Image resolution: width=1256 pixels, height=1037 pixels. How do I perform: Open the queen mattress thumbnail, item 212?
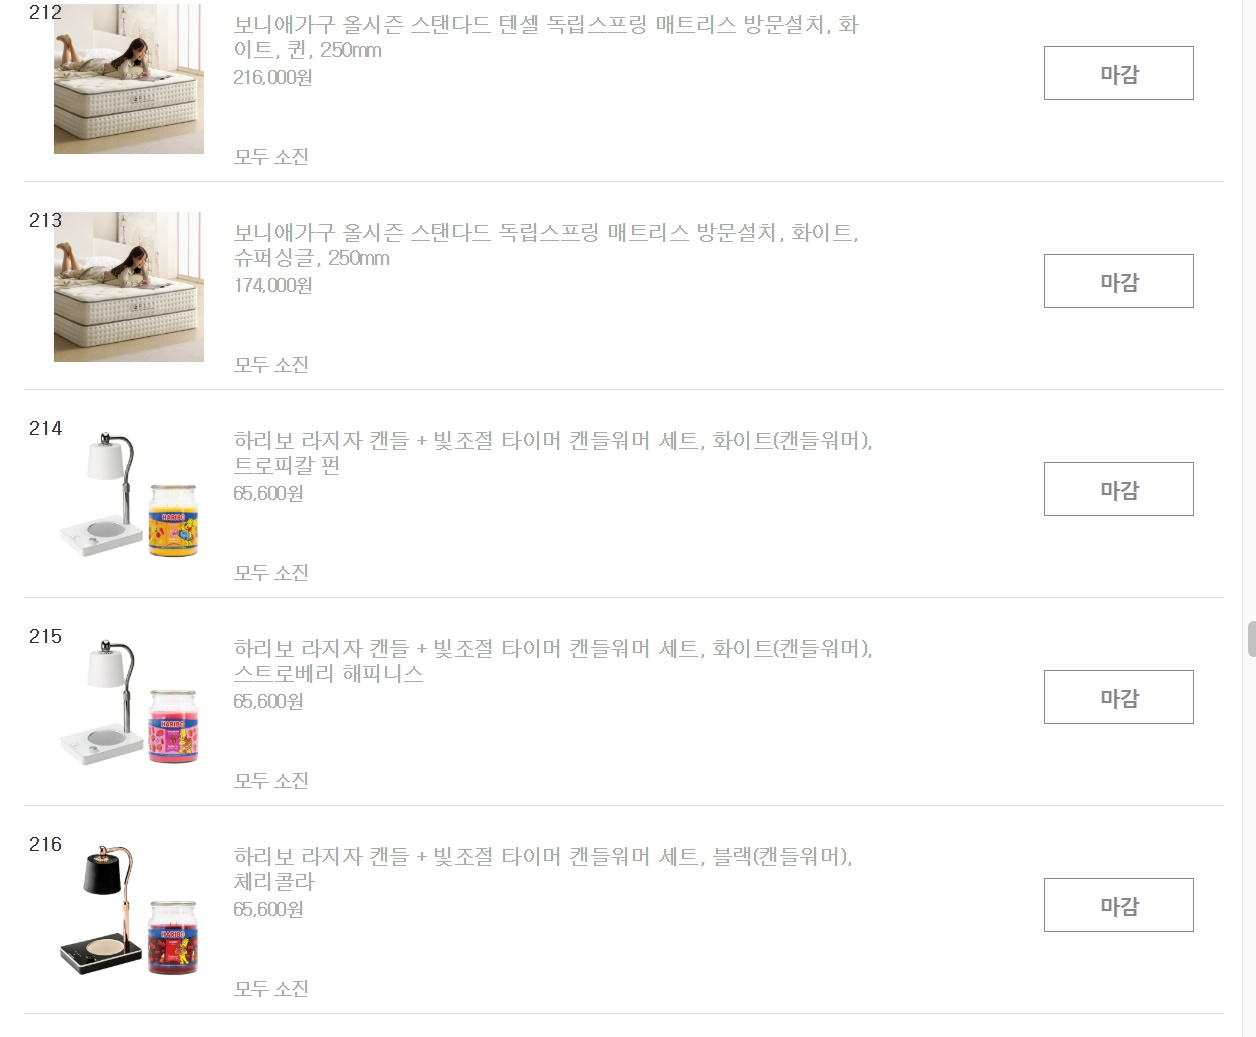pos(129,79)
